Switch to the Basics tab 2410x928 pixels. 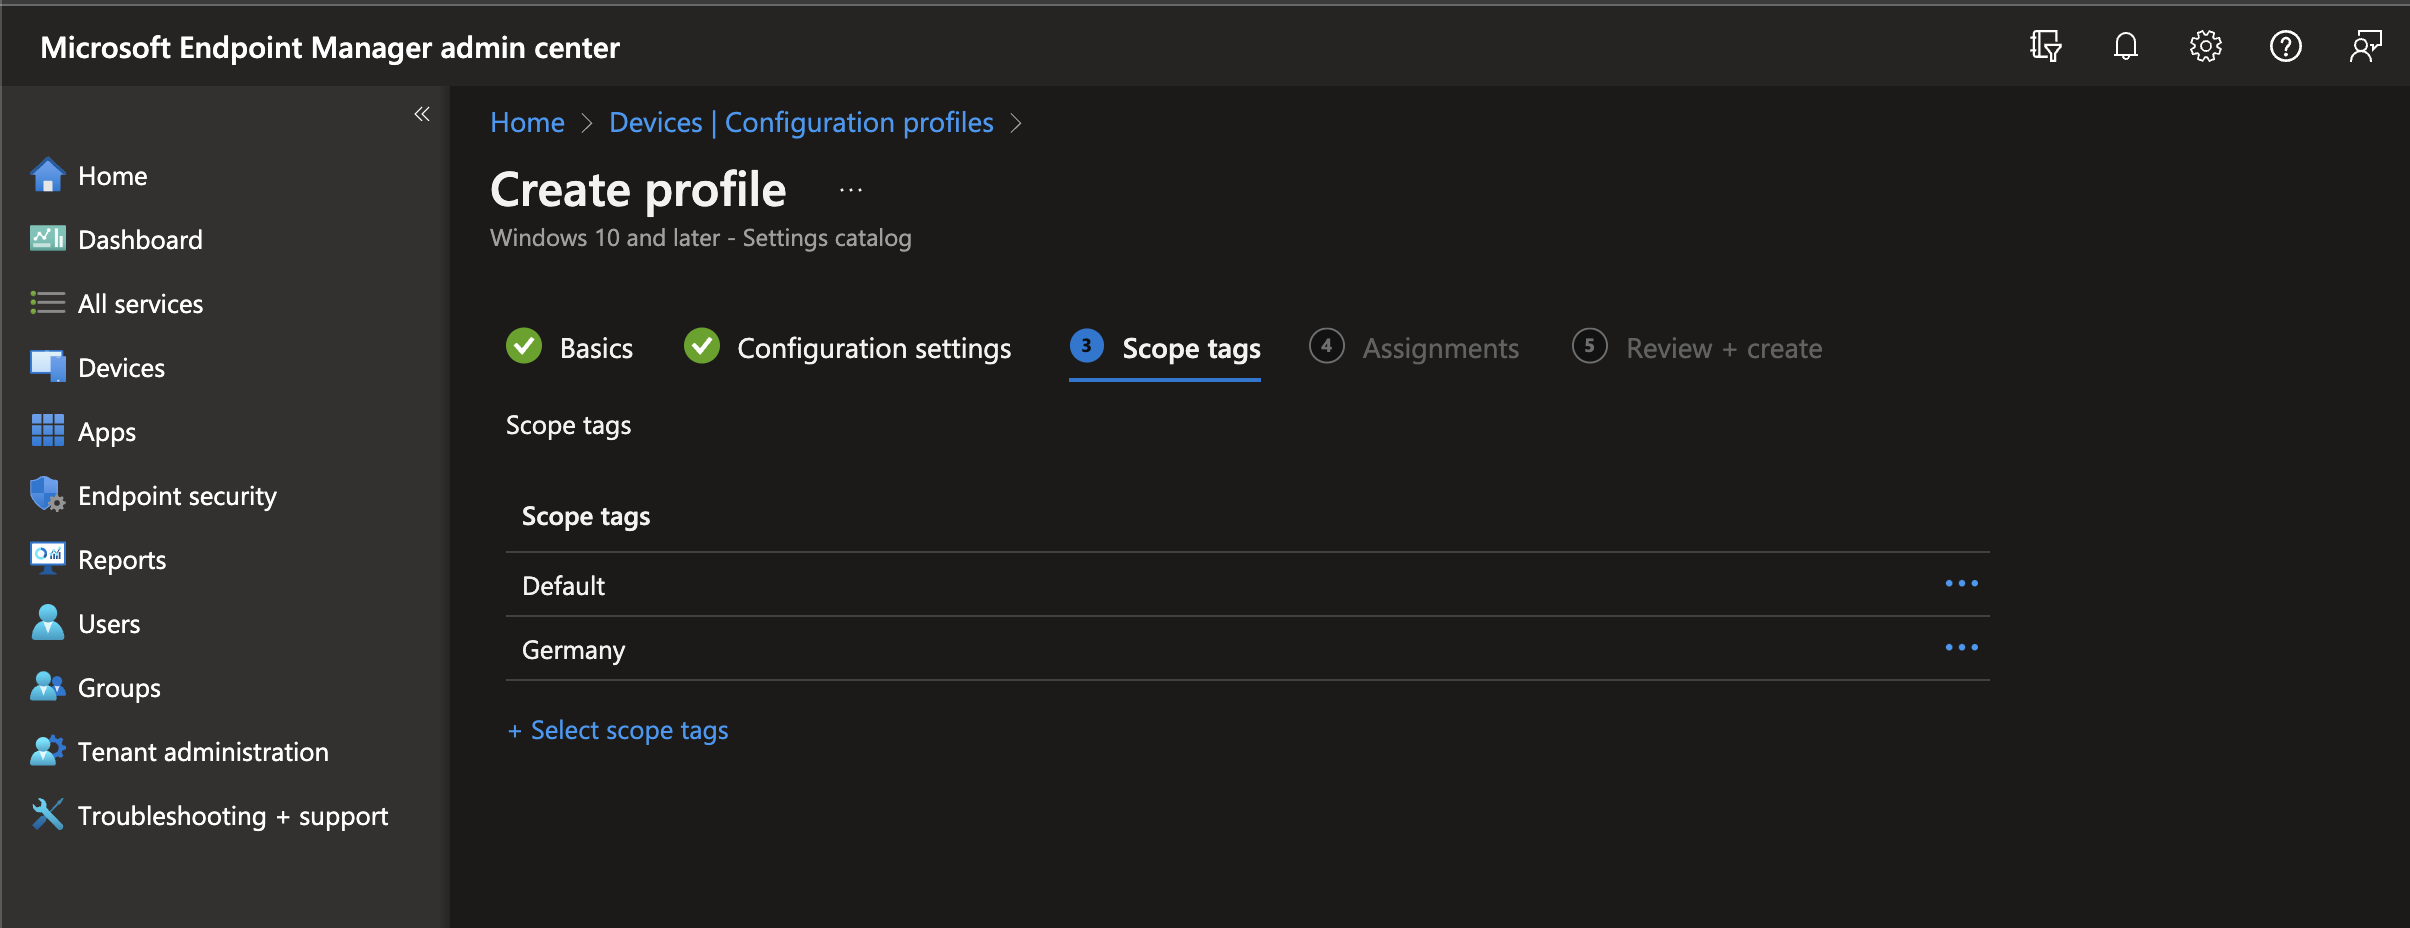pyautogui.click(x=596, y=348)
